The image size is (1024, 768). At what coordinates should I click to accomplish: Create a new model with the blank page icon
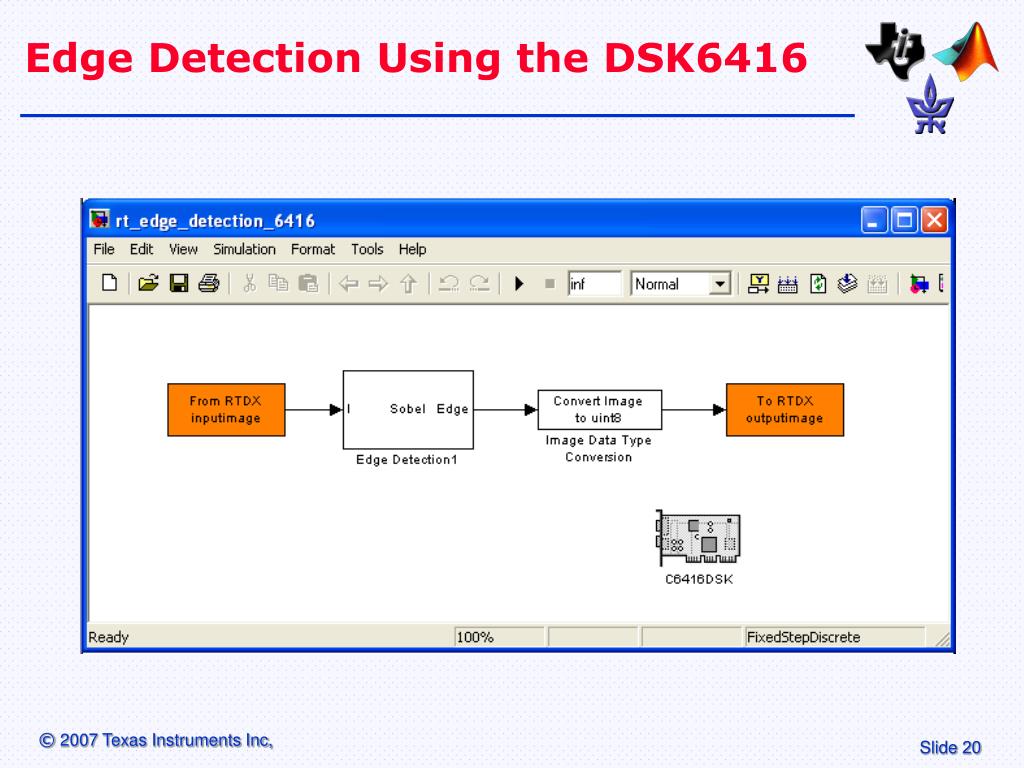(x=110, y=283)
